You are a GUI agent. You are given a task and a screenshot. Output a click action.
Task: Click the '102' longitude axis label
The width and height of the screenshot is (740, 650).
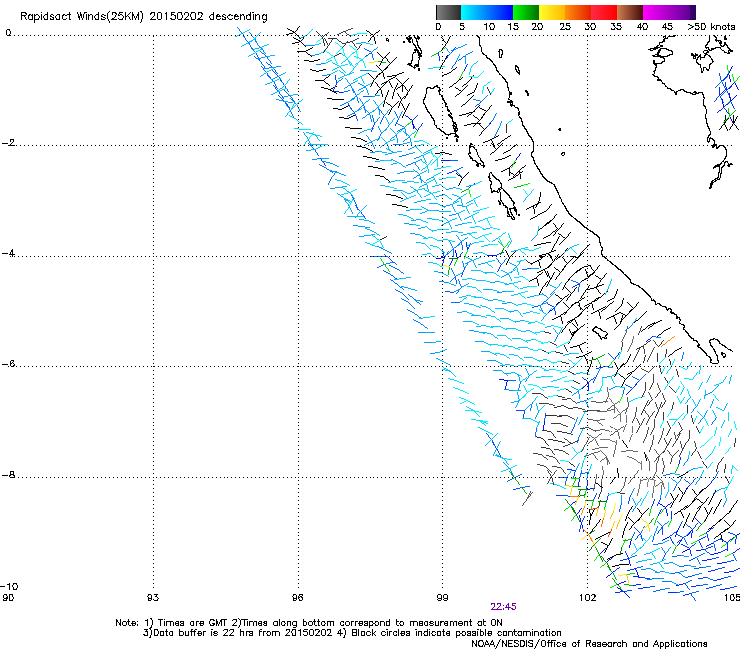point(588,598)
